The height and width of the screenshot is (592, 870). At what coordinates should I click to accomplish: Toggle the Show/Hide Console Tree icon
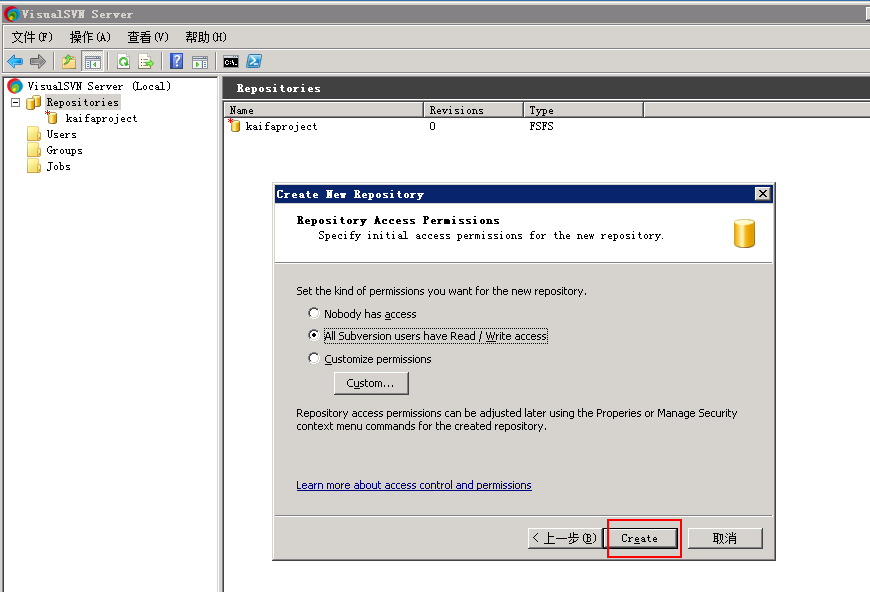[x=93, y=61]
